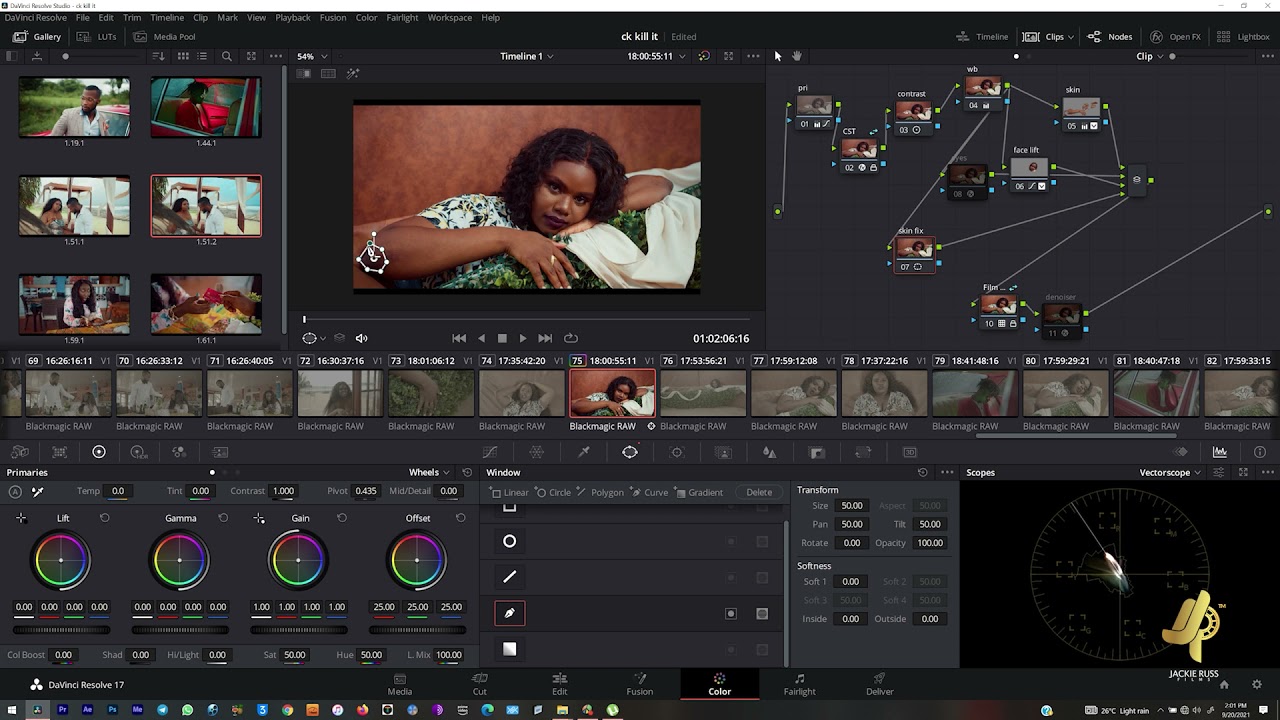
Task: Open the Fusion menu
Action: (x=332, y=18)
